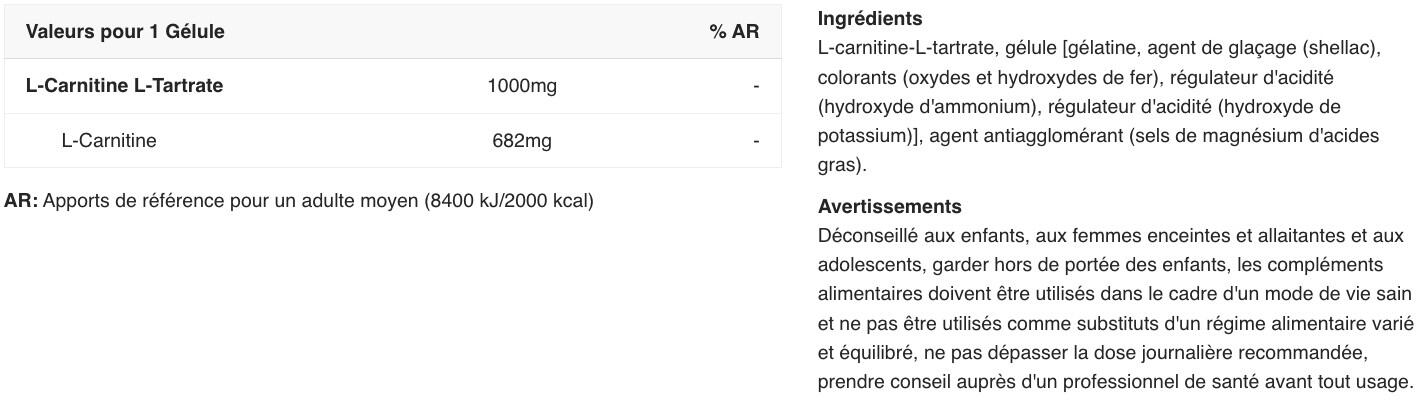Click the "Valeurs pour 1 Gélule" table header
Viewport: 1426px width, 406px height.
coord(125,32)
